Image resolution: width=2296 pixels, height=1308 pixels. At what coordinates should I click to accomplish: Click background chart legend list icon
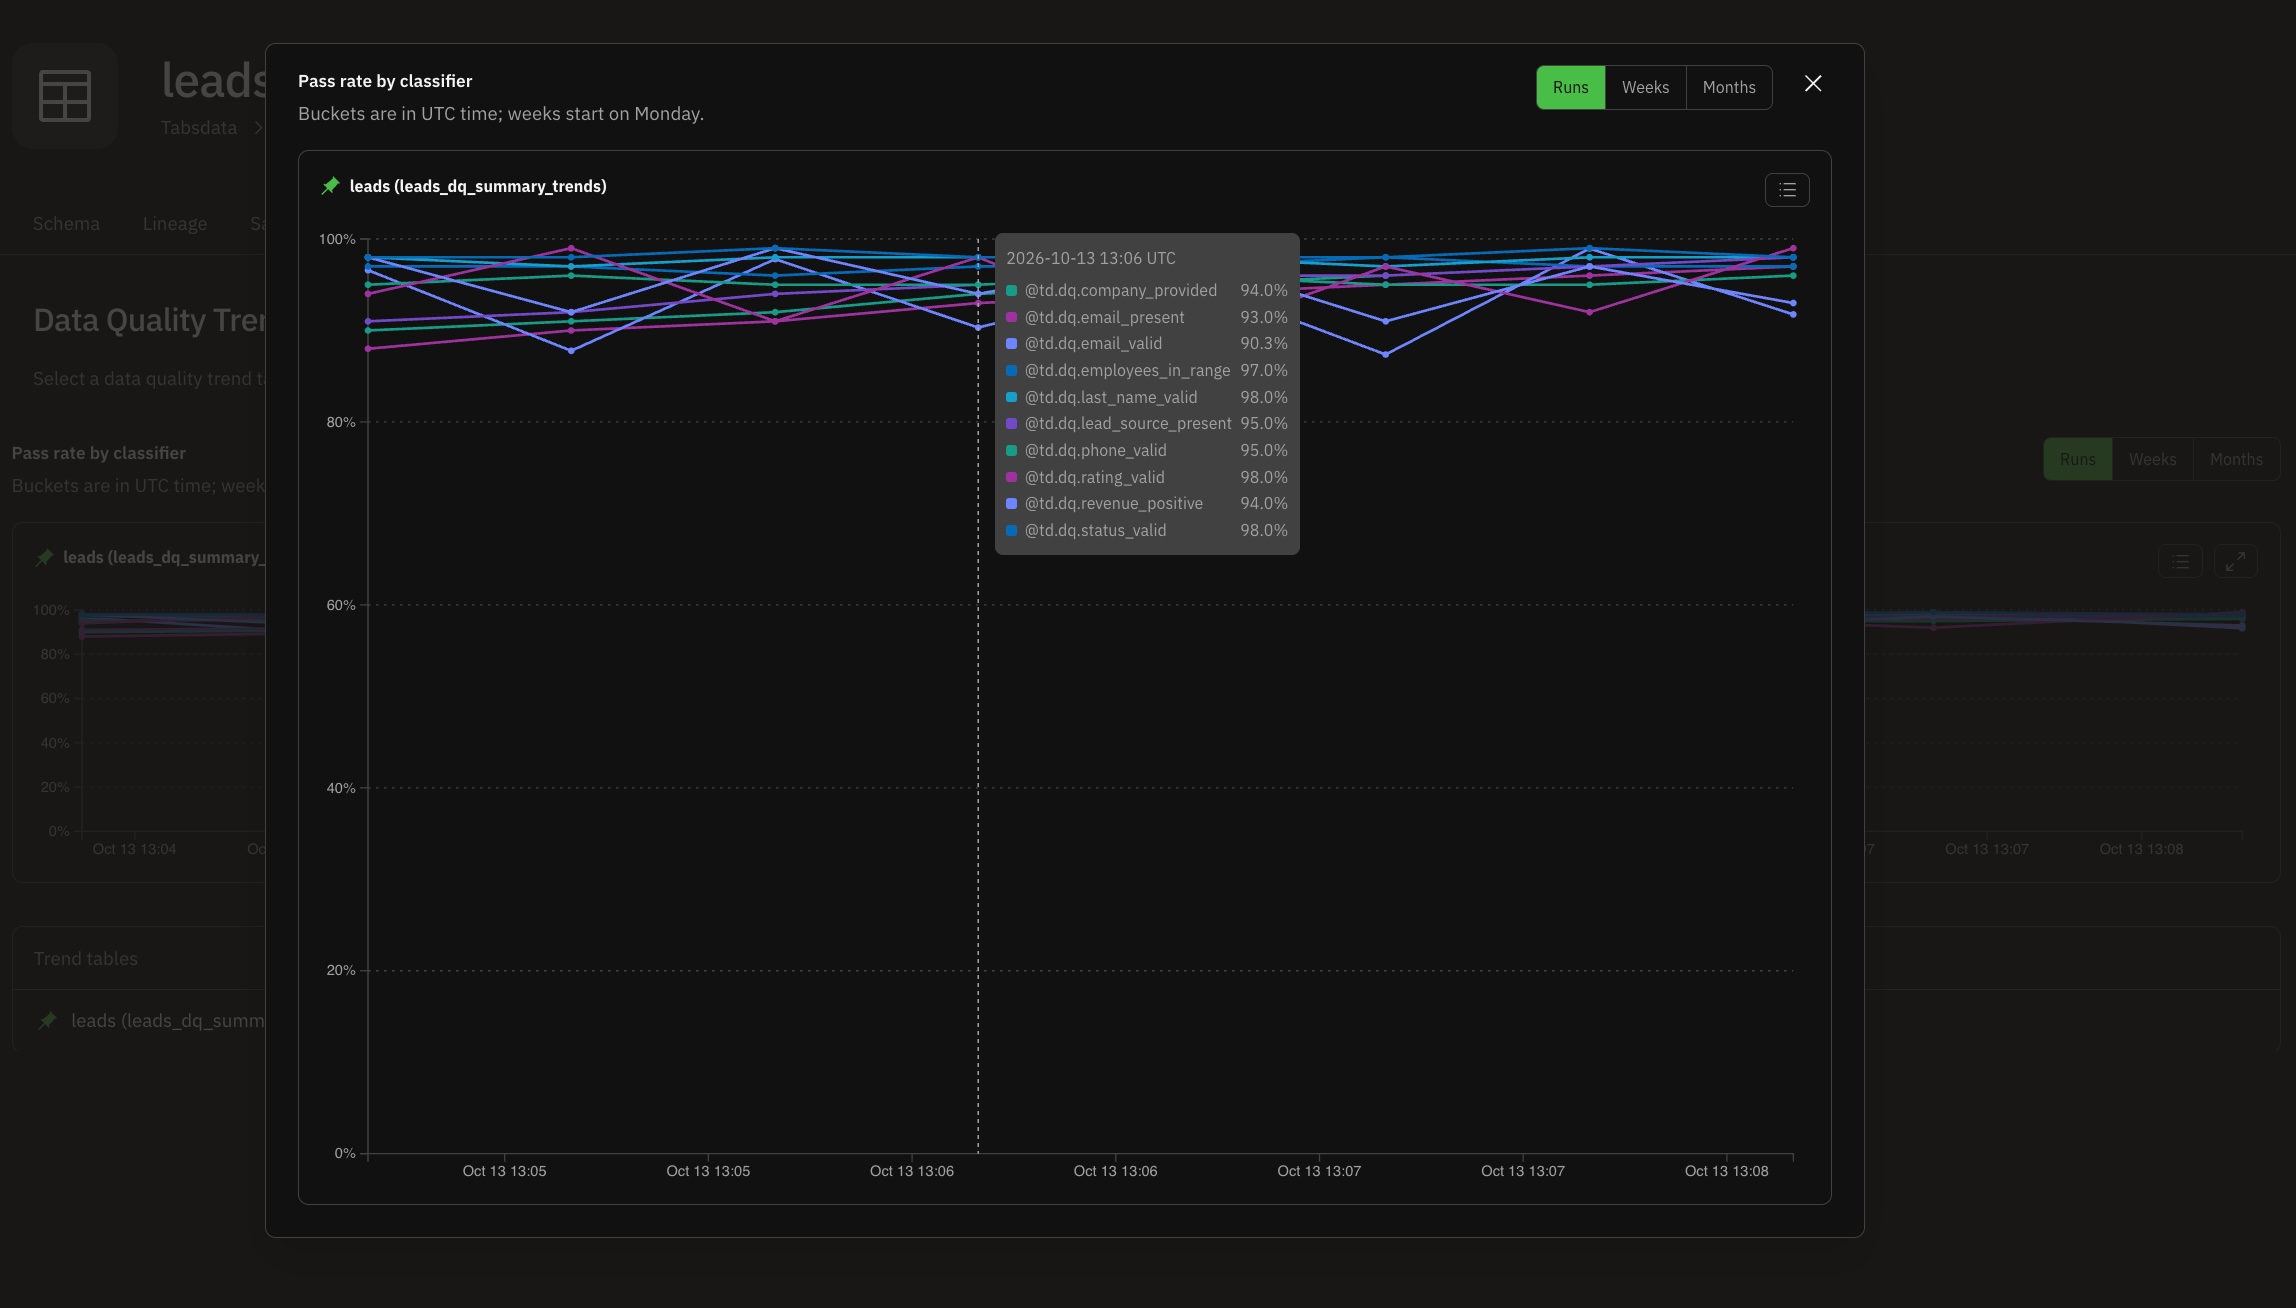pyautogui.click(x=2180, y=561)
